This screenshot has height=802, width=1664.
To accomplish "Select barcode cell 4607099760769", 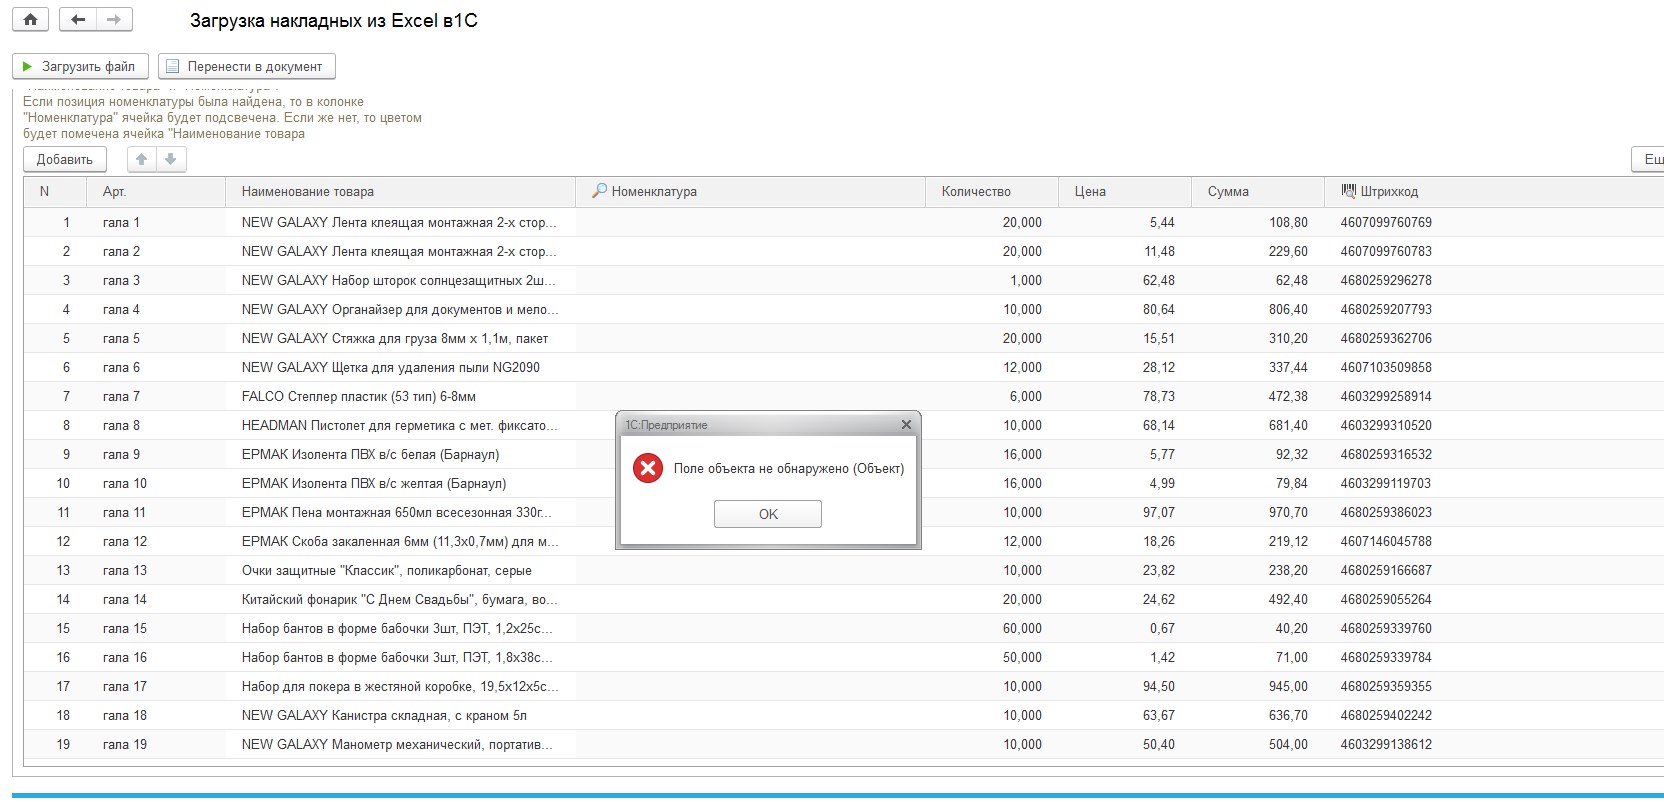I will pyautogui.click(x=1494, y=222).
